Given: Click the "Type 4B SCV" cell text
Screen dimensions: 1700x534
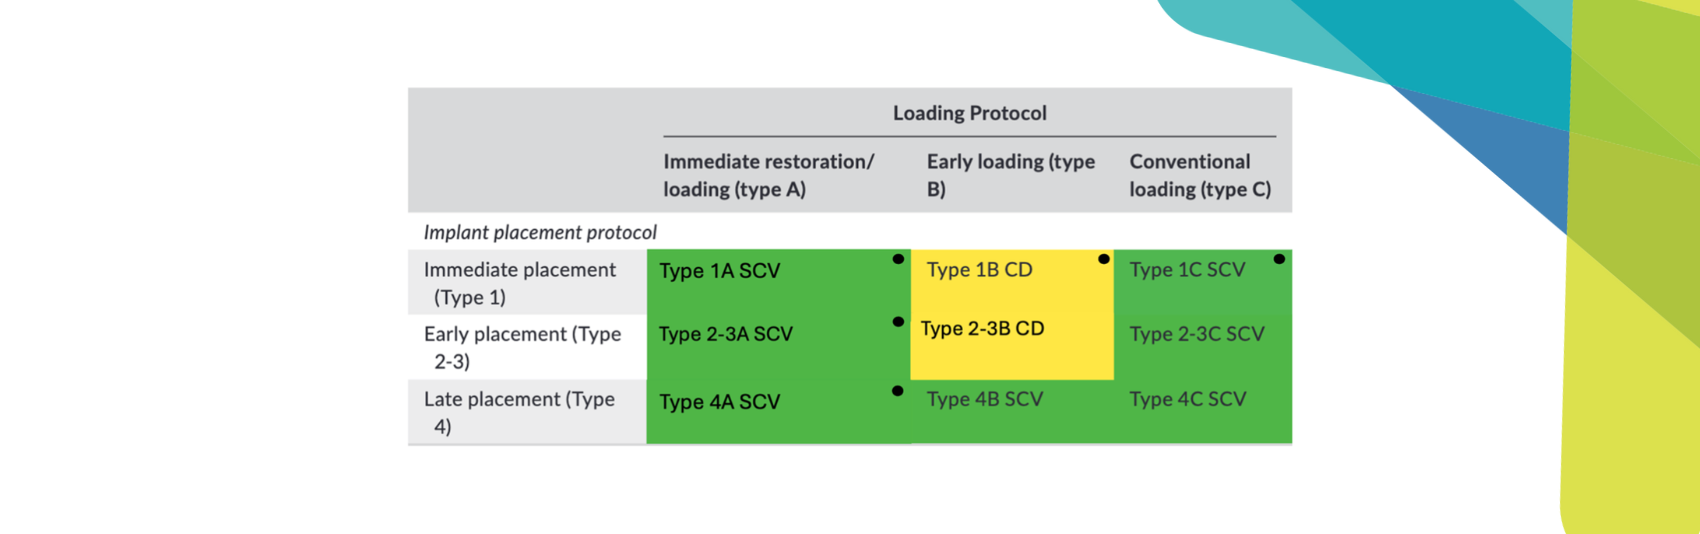Looking at the screenshot, I should (x=984, y=399).
